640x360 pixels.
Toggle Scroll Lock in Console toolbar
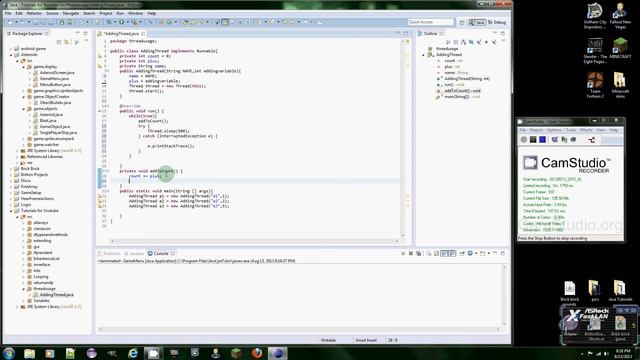point(437,253)
